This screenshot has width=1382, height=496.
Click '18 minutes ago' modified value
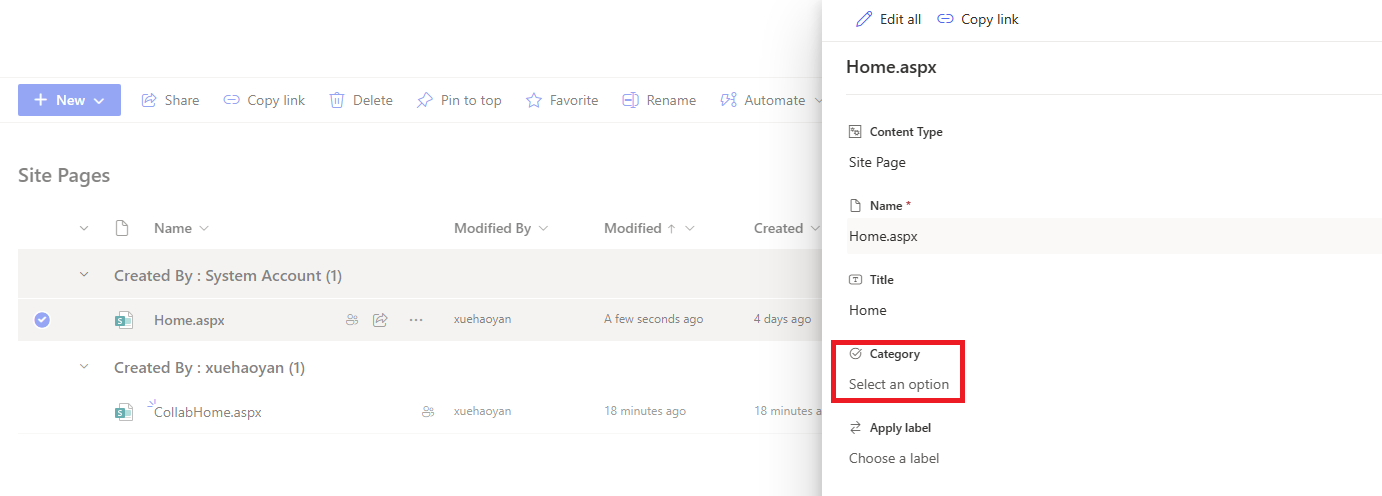645,411
